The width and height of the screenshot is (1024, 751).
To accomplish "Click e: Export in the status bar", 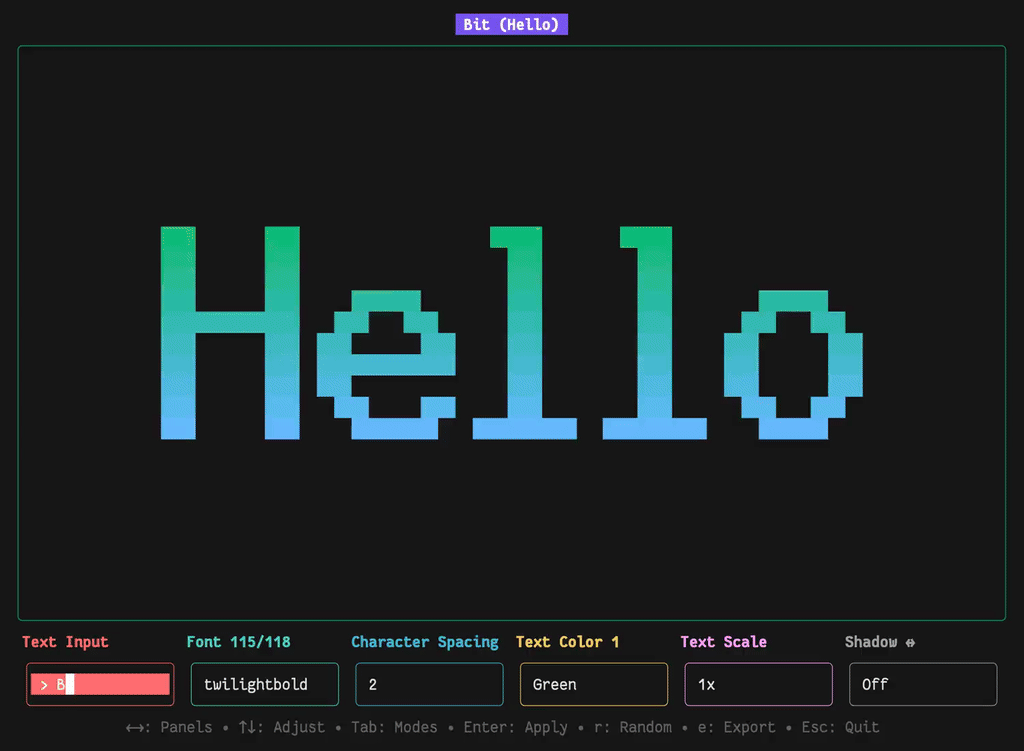I will [x=736, y=727].
